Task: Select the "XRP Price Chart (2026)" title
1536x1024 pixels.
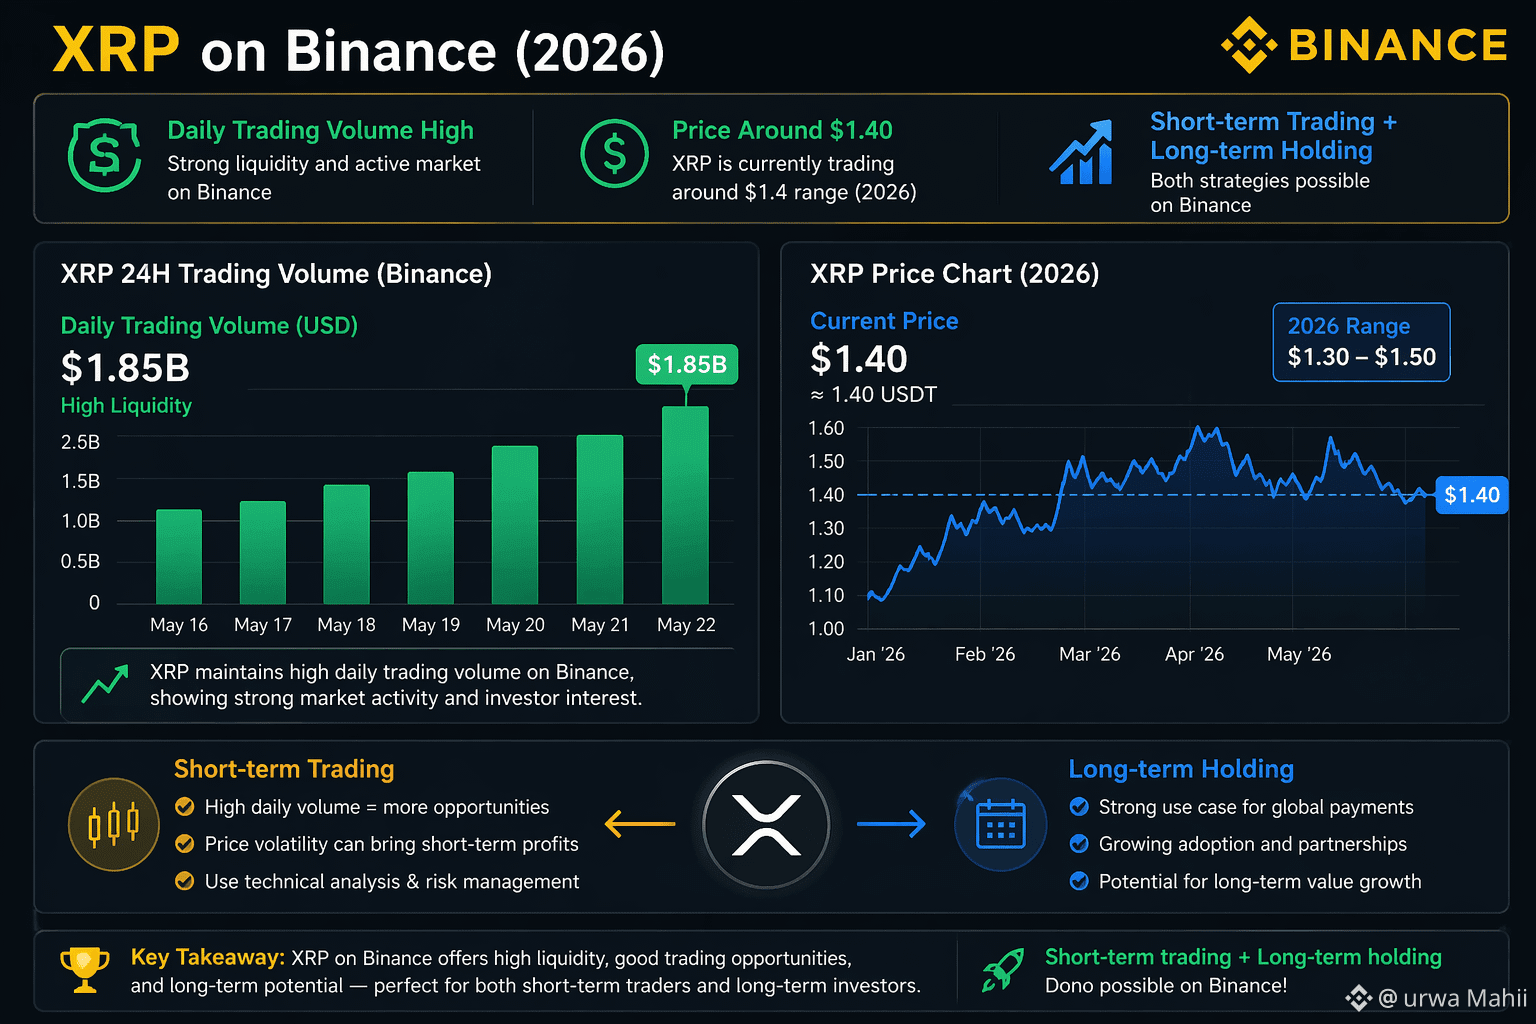Action: coord(955,274)
